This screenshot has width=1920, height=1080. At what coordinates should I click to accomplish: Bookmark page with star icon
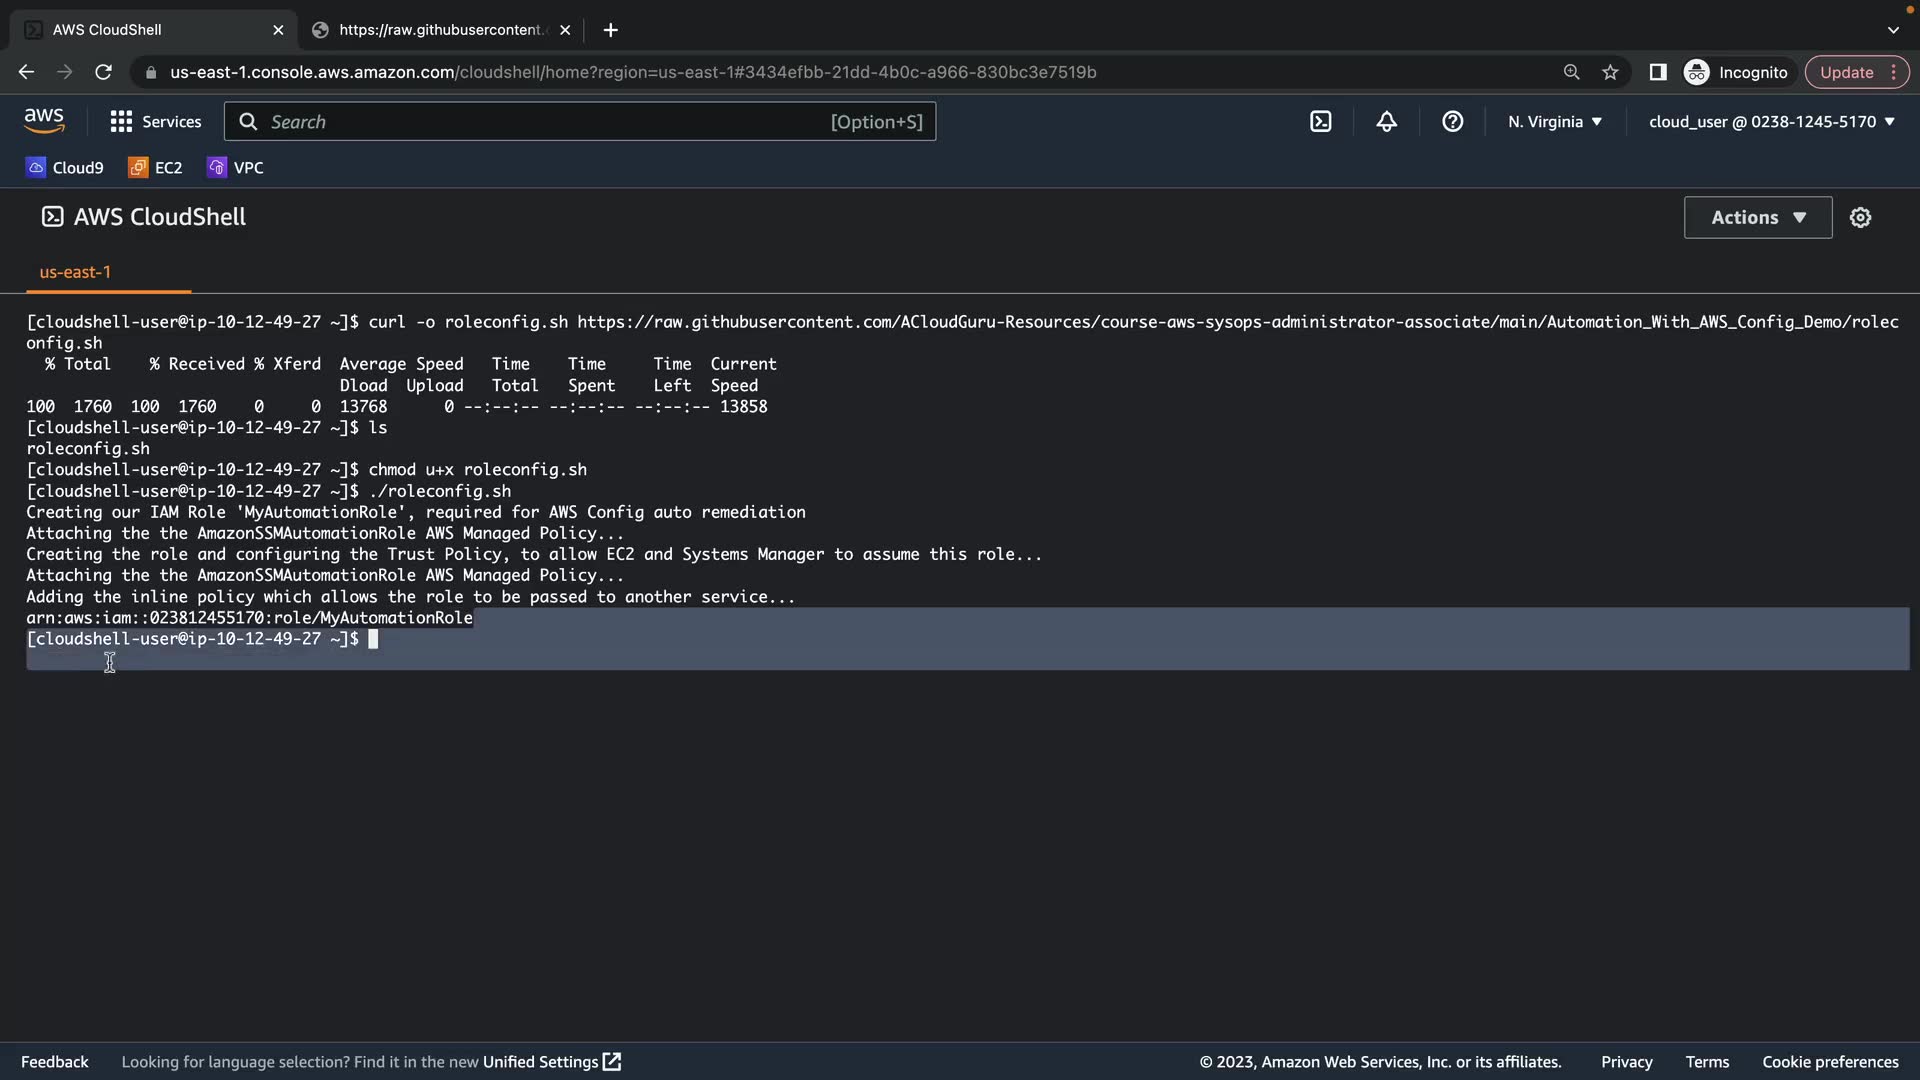pyautogui.click(x=1610, y=72)
